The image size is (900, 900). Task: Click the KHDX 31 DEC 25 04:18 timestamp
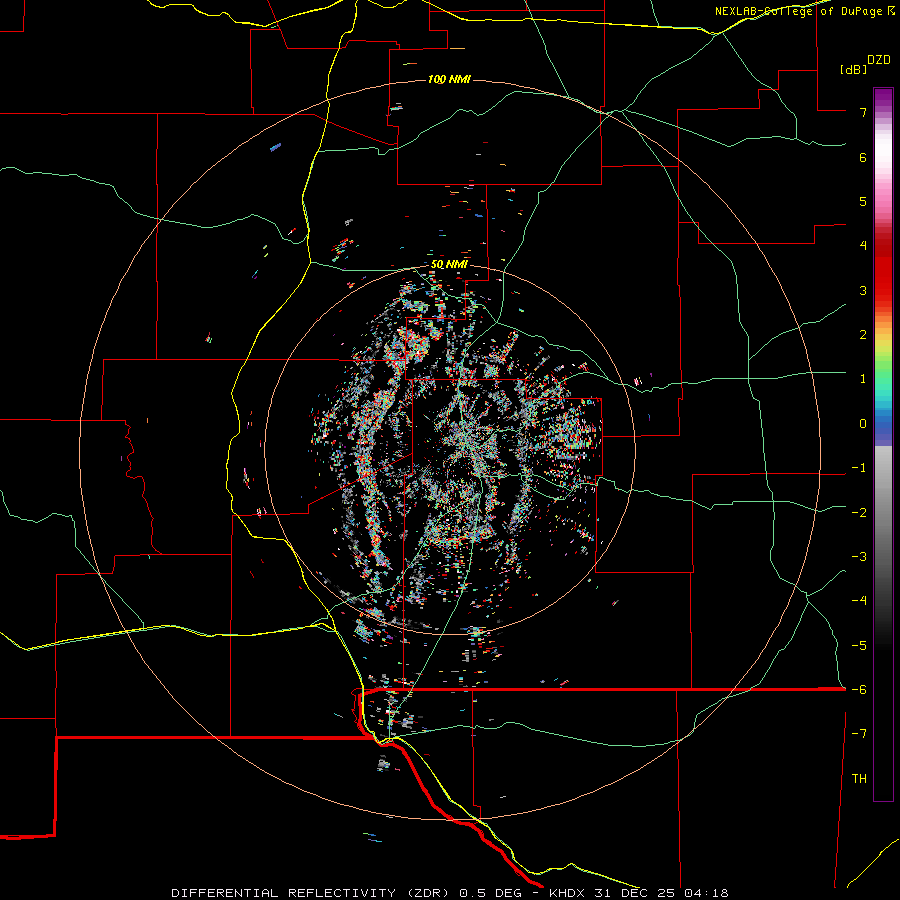(x=638, y=893)
